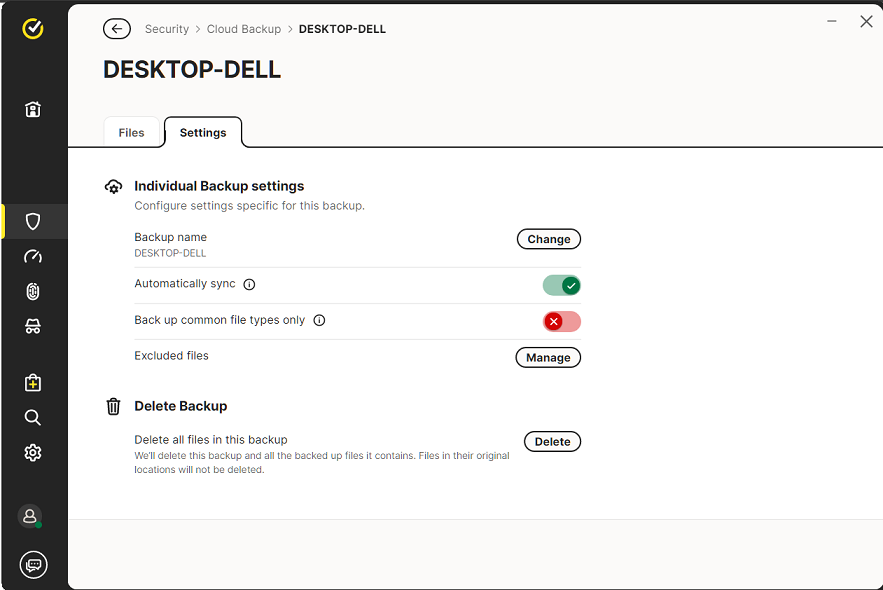
Task: Open the Performance speedometer sidebar icon
Action: 33,256
